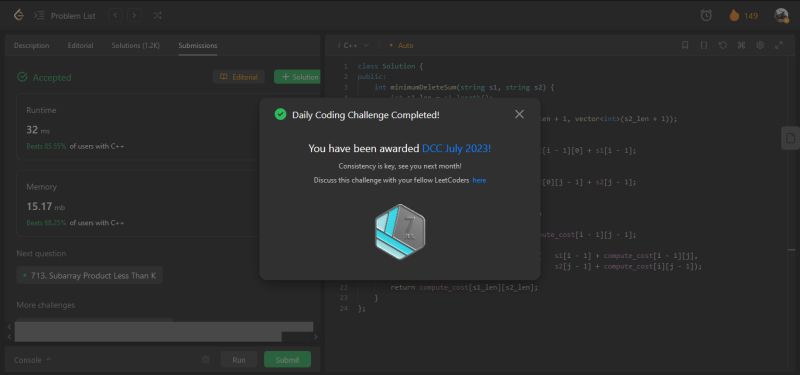Reset code with the revert icon

pos(722,45)
